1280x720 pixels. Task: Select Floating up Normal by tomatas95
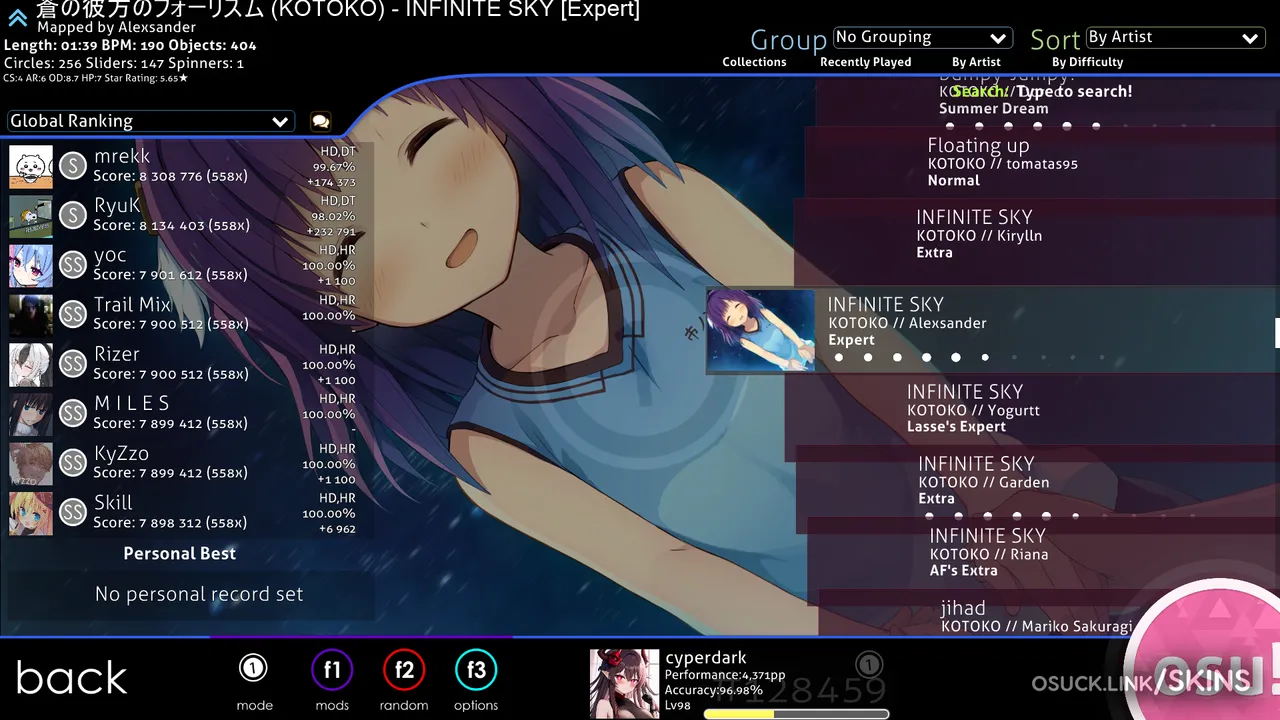1042,162
